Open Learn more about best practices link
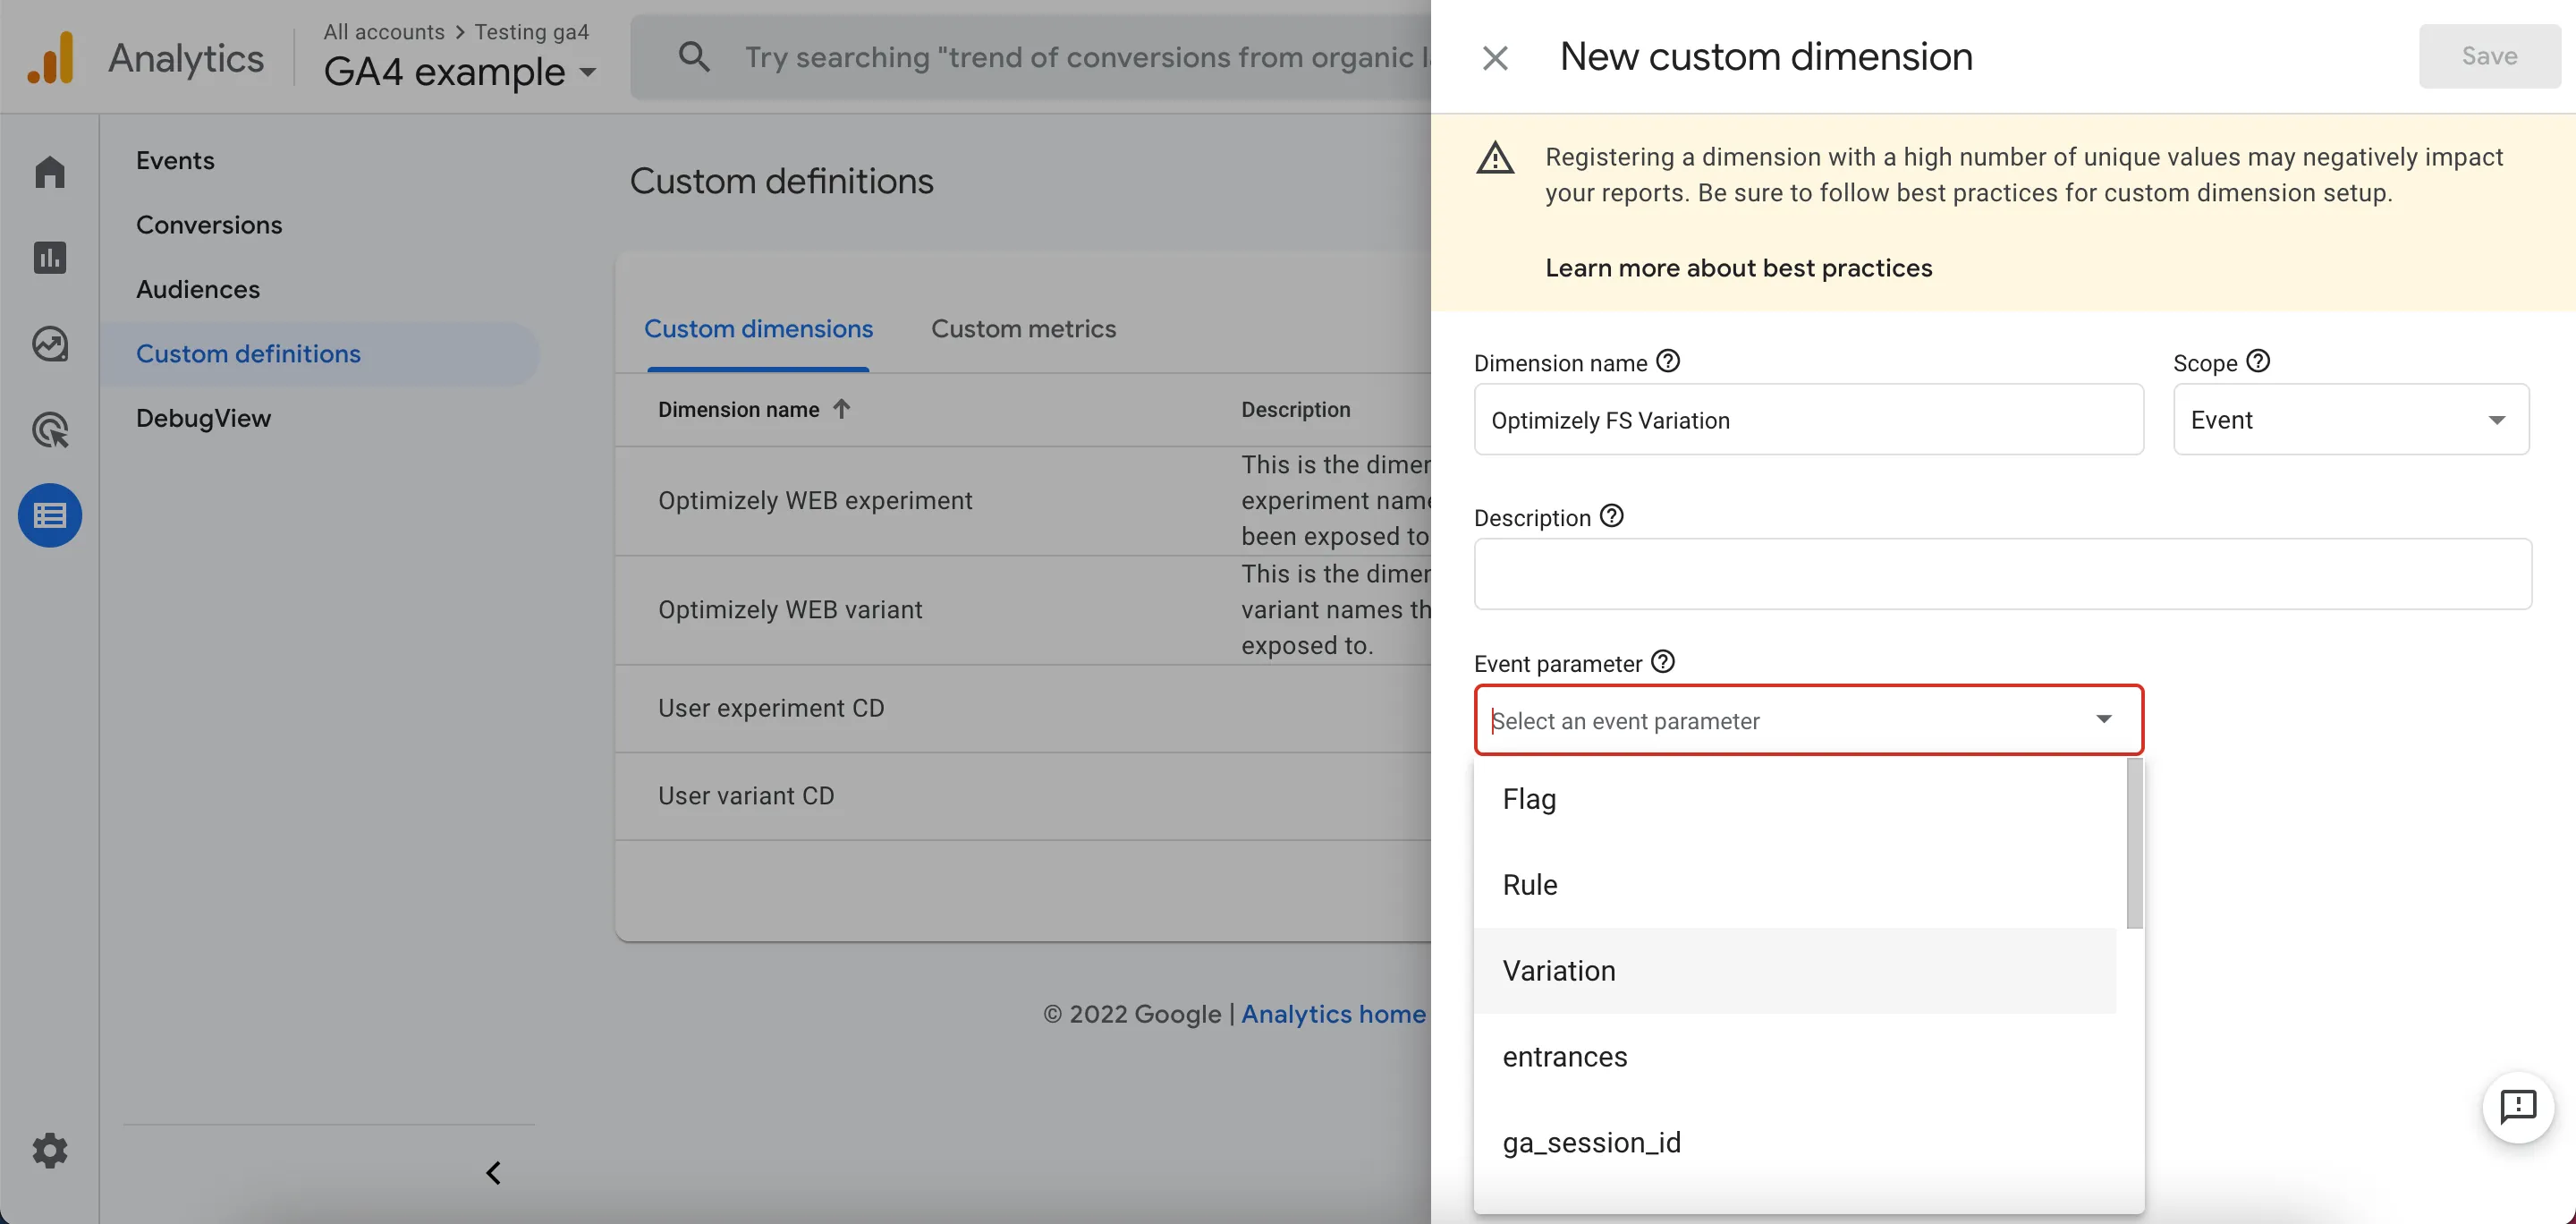The width and height of the screenshot is (2576, 1224). [x=1738, y=268]
